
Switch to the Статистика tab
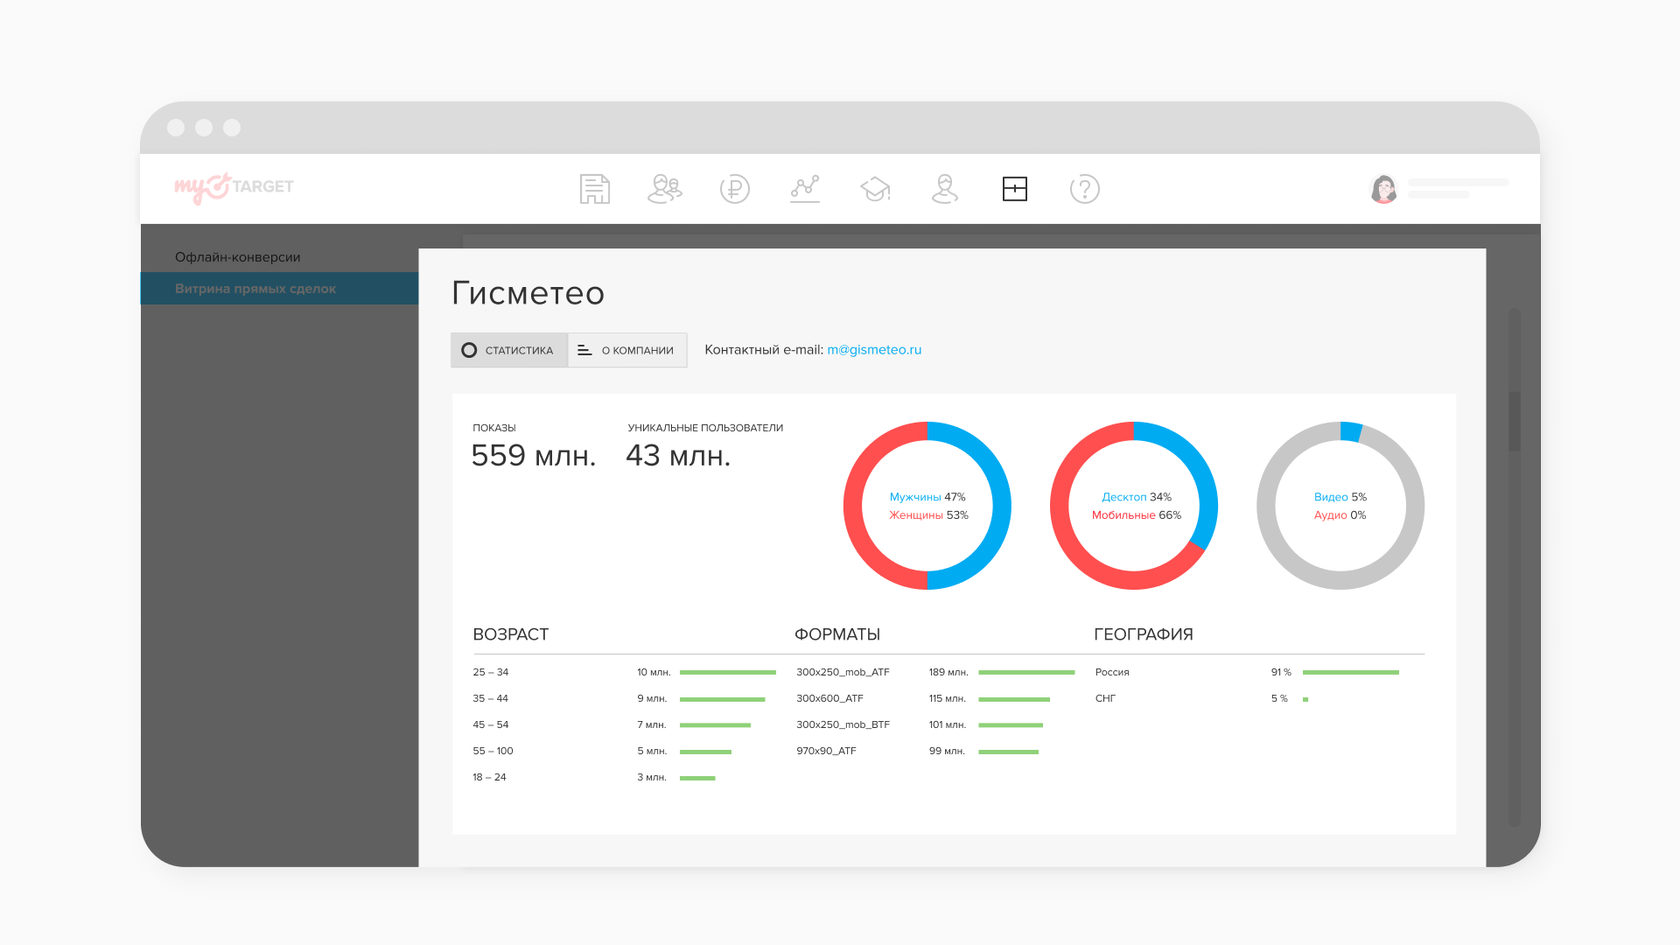(x=509, y=350)
